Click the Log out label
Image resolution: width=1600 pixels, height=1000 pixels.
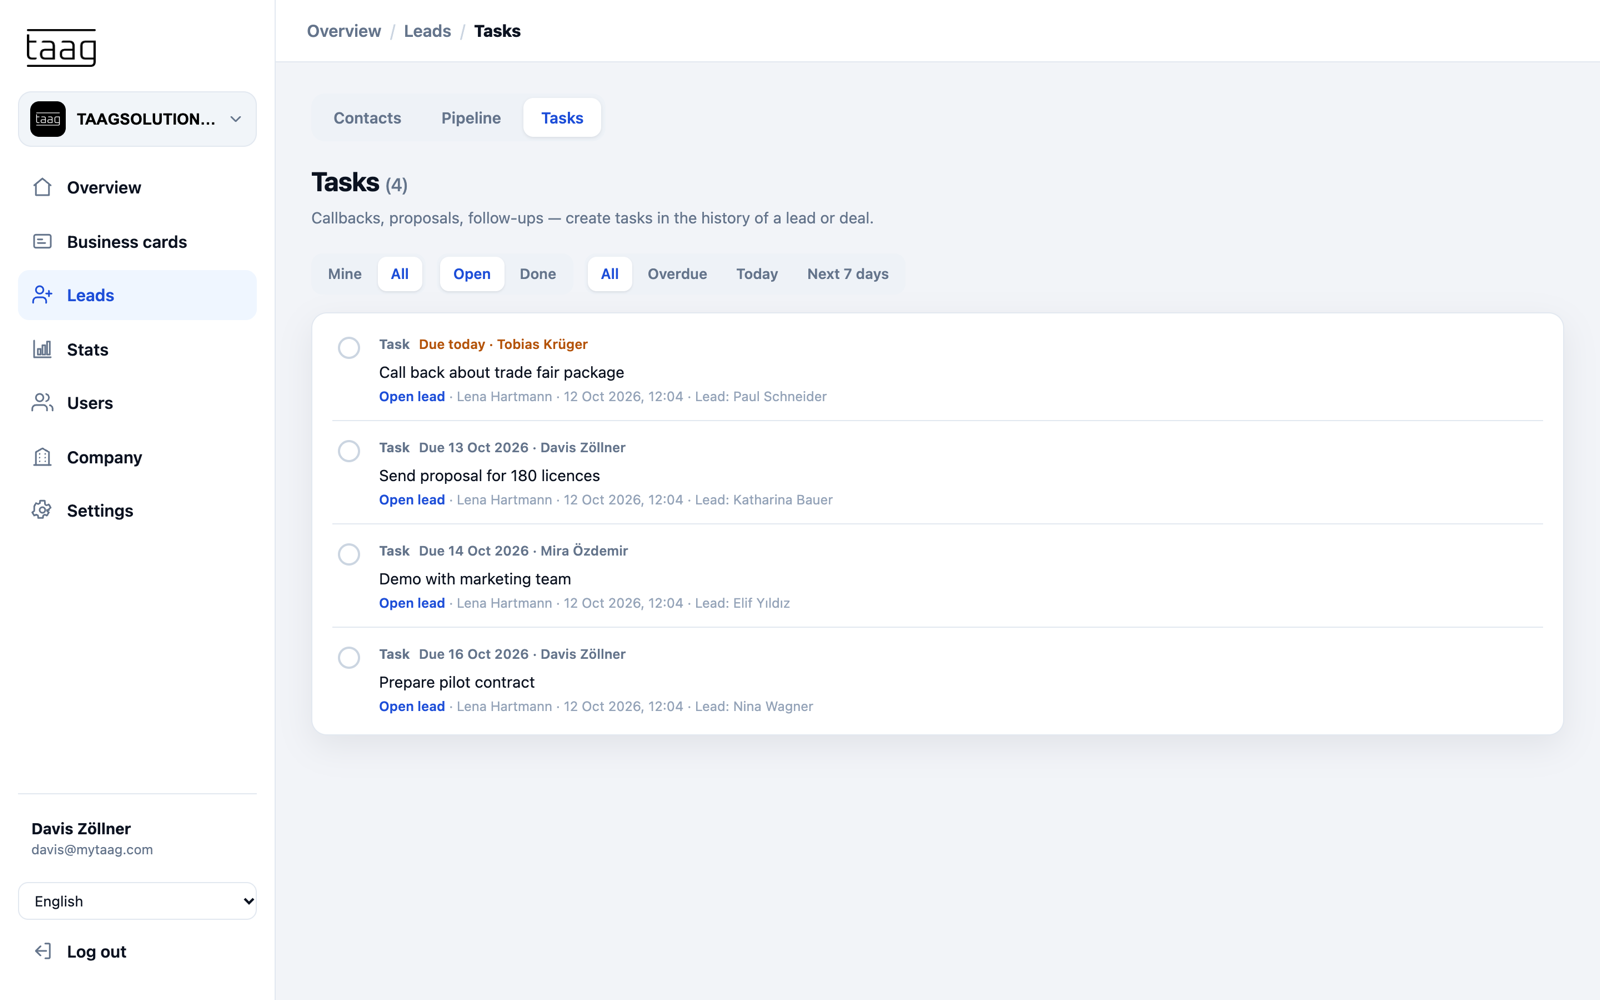(97, 952)
